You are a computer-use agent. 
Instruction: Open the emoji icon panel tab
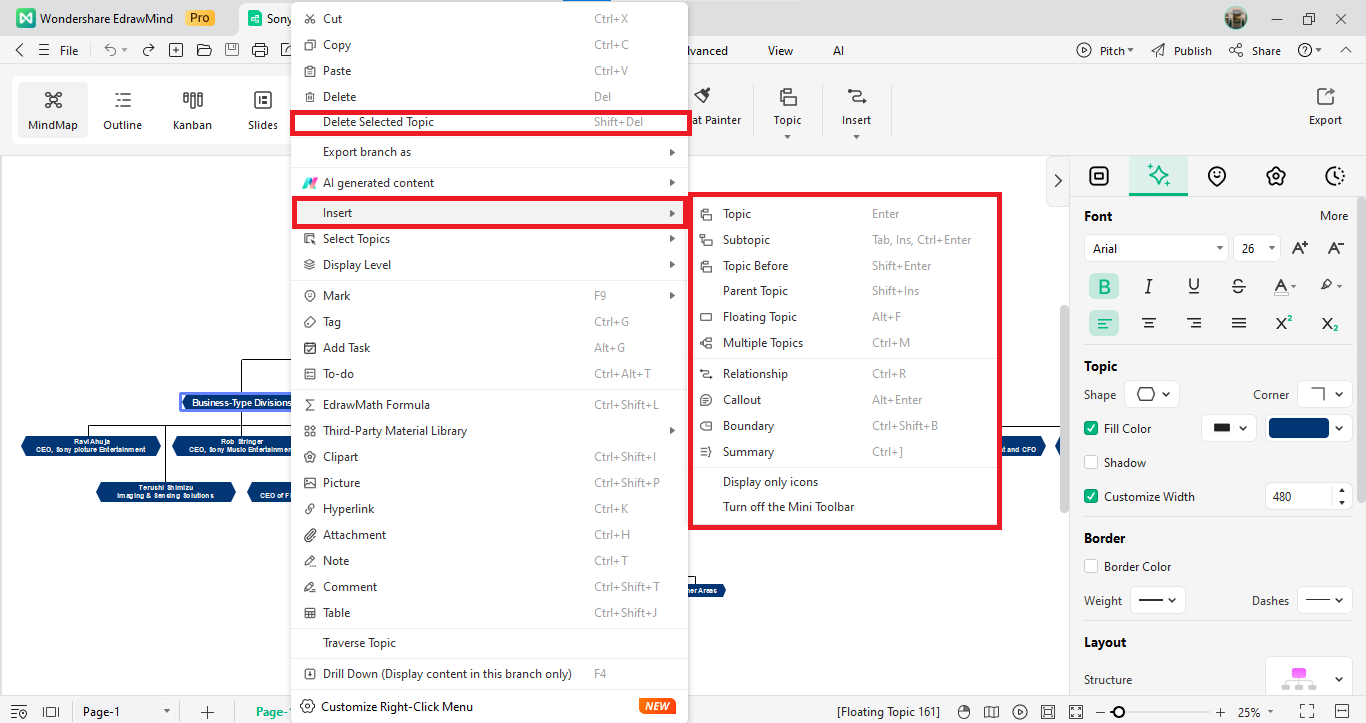[x=1217, y=176]
